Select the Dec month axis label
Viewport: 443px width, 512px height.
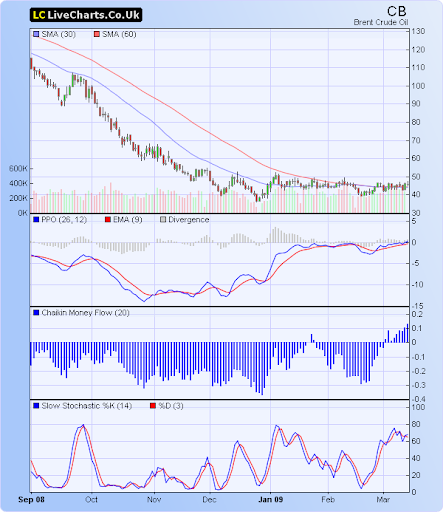pos(209,499)
